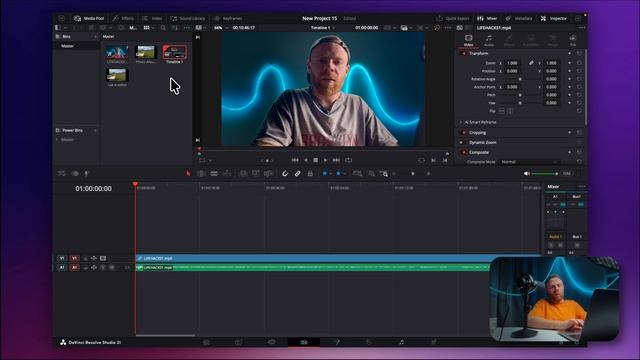
Task: Click the DIM audio button
Action: (x=566, y=173)
